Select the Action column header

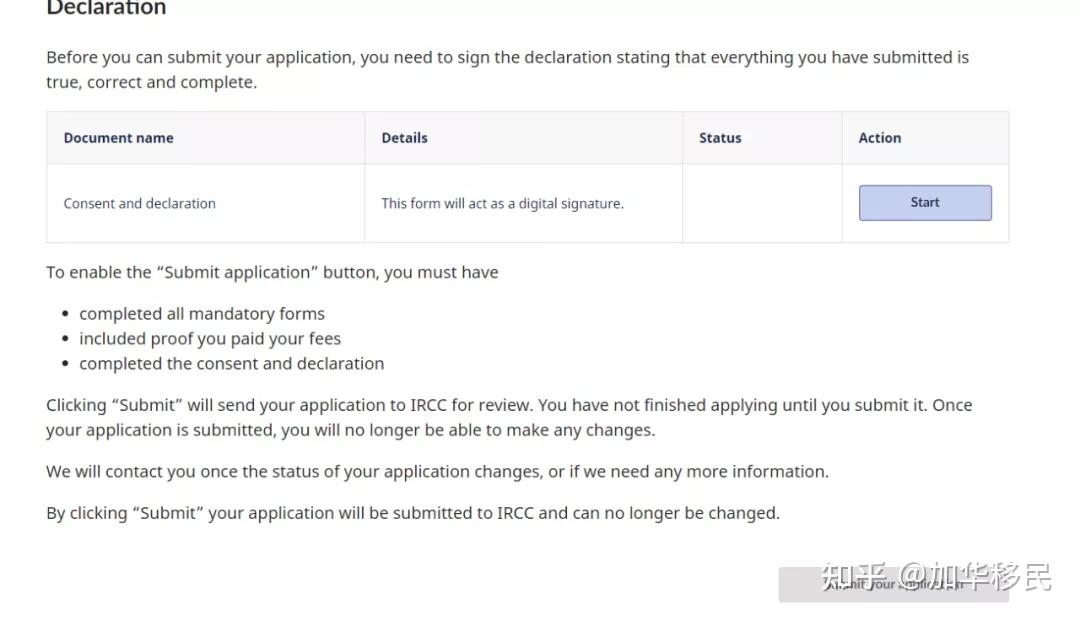879,138
